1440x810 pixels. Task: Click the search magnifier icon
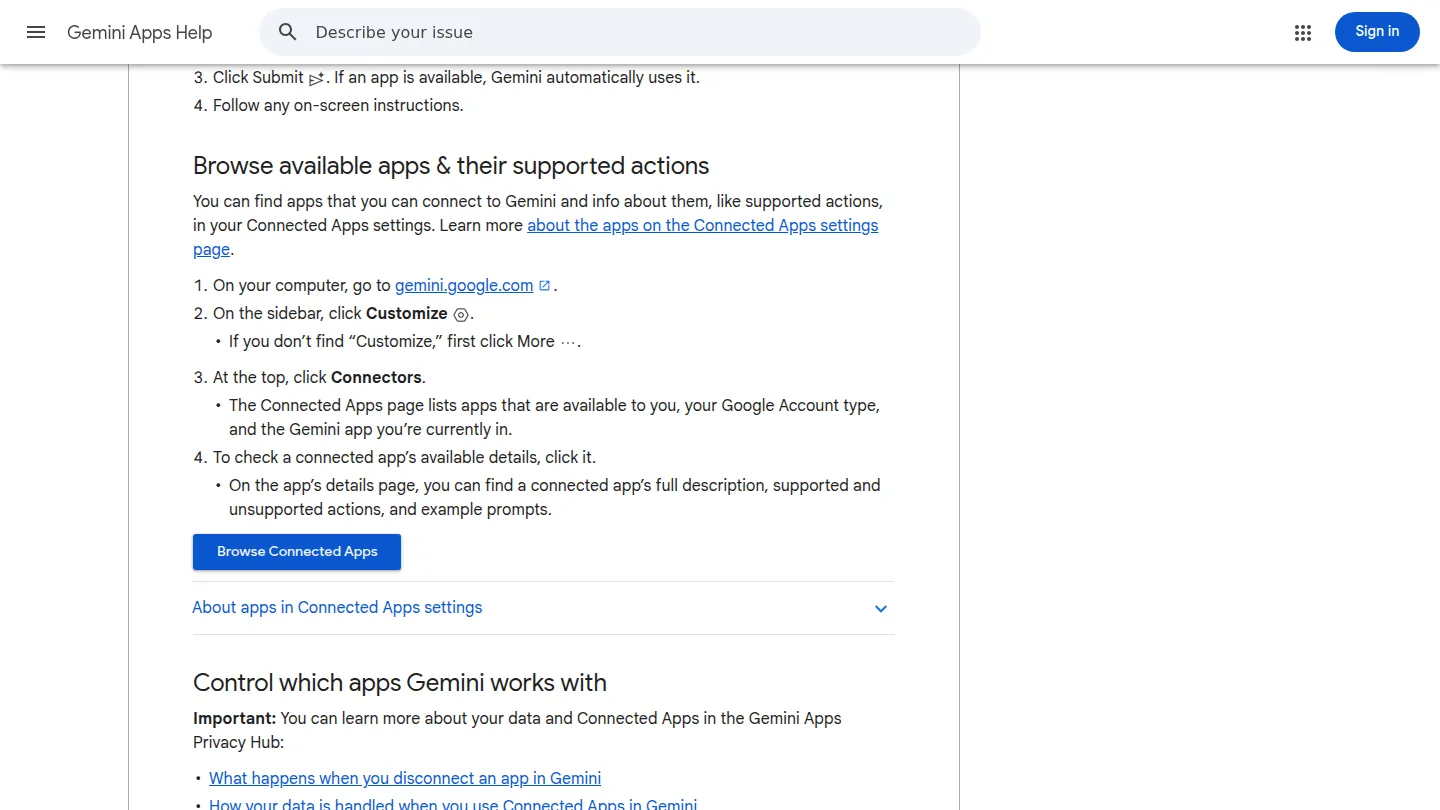[x=288, y=32]
